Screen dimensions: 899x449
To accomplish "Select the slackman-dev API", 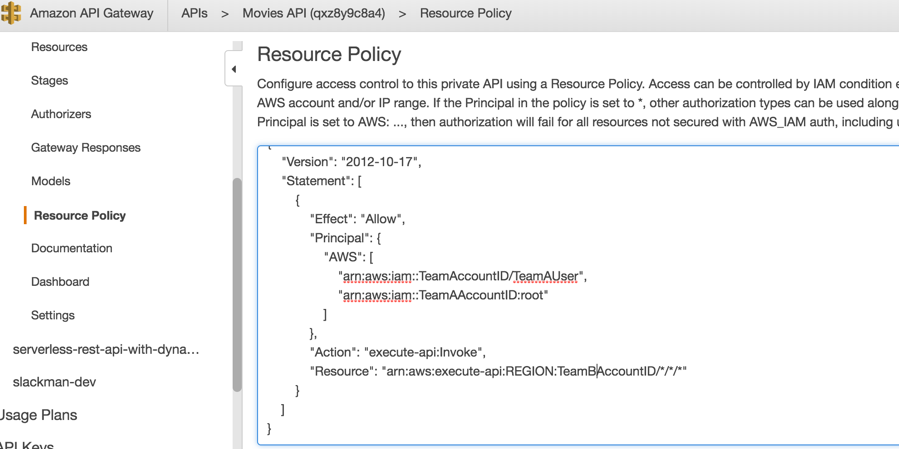I will [x=54, y=382].
